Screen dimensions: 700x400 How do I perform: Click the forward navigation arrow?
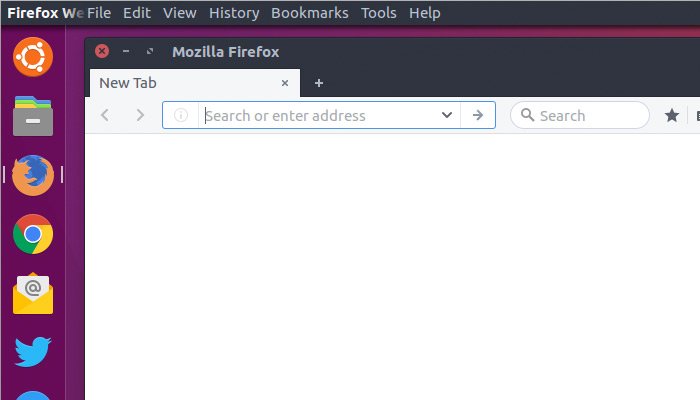[x=140, y=115]
